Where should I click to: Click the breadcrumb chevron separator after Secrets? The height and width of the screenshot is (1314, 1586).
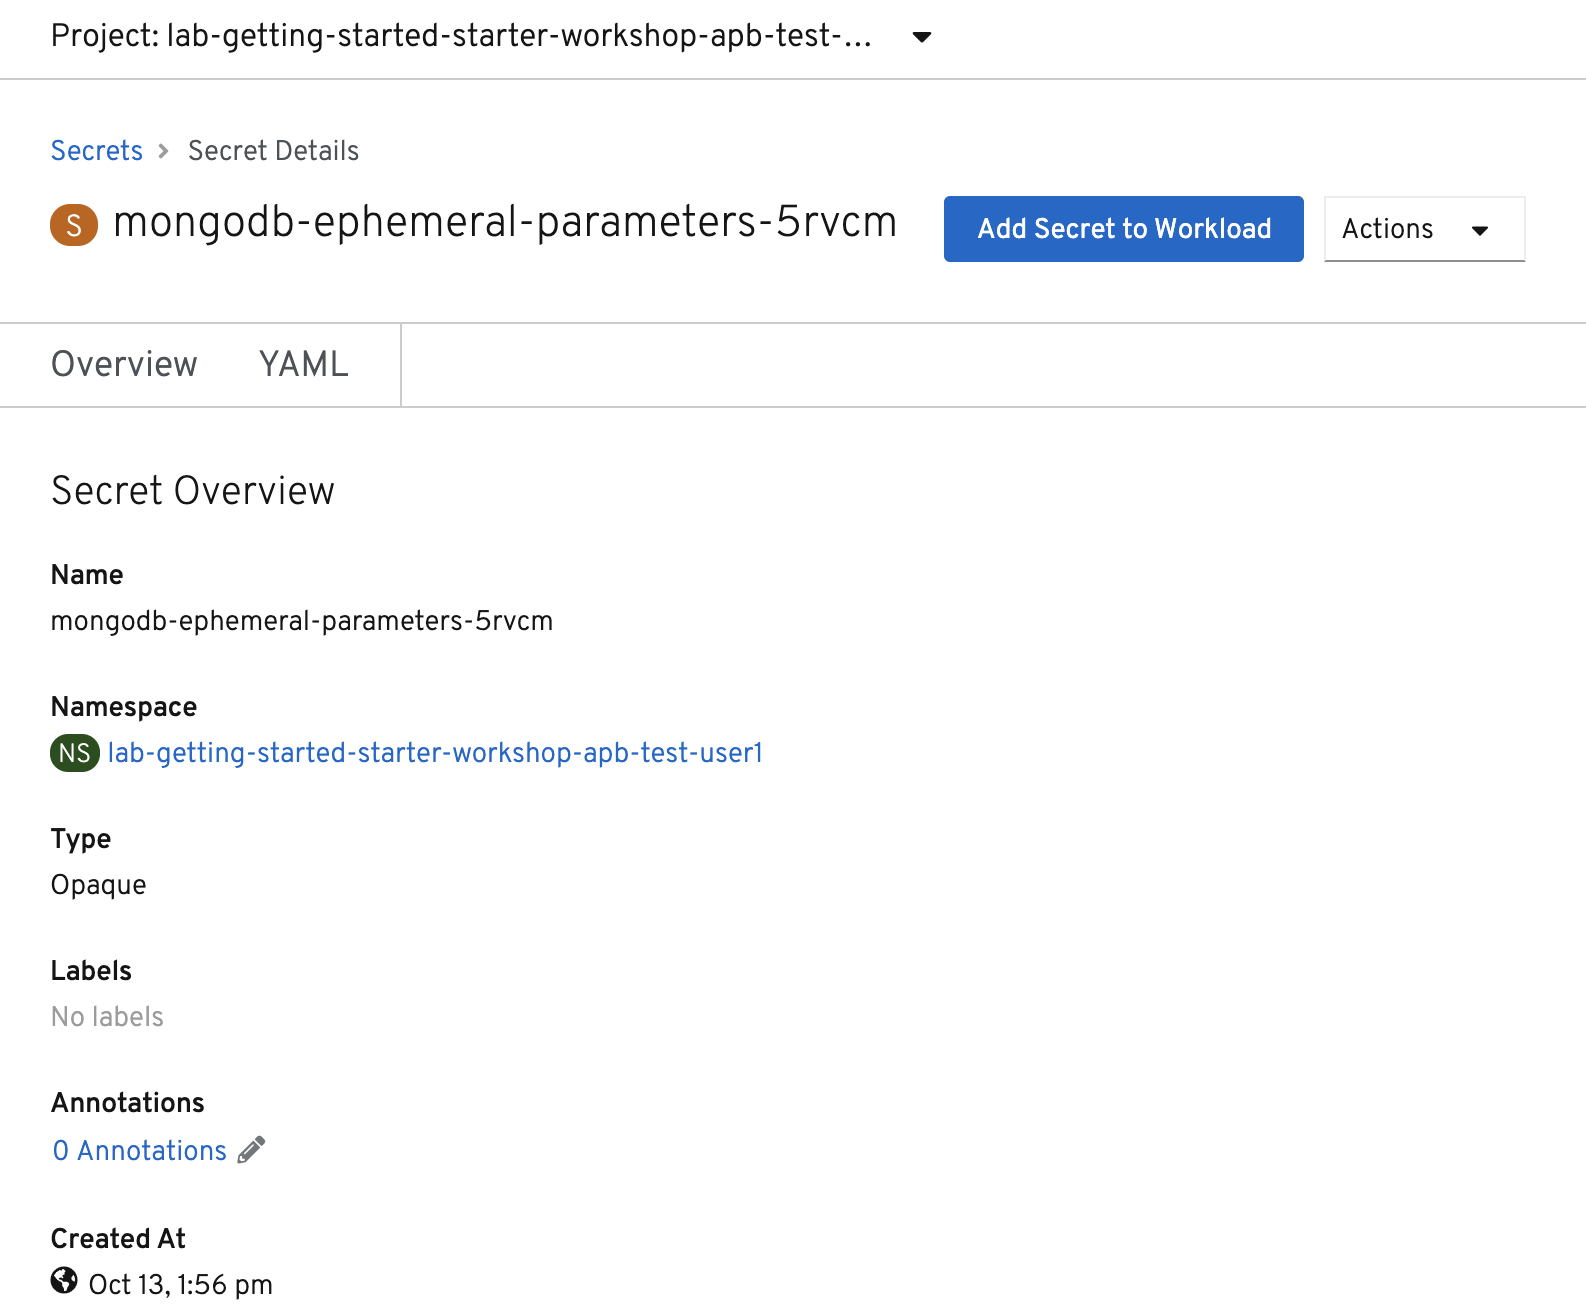pos(164,151)
